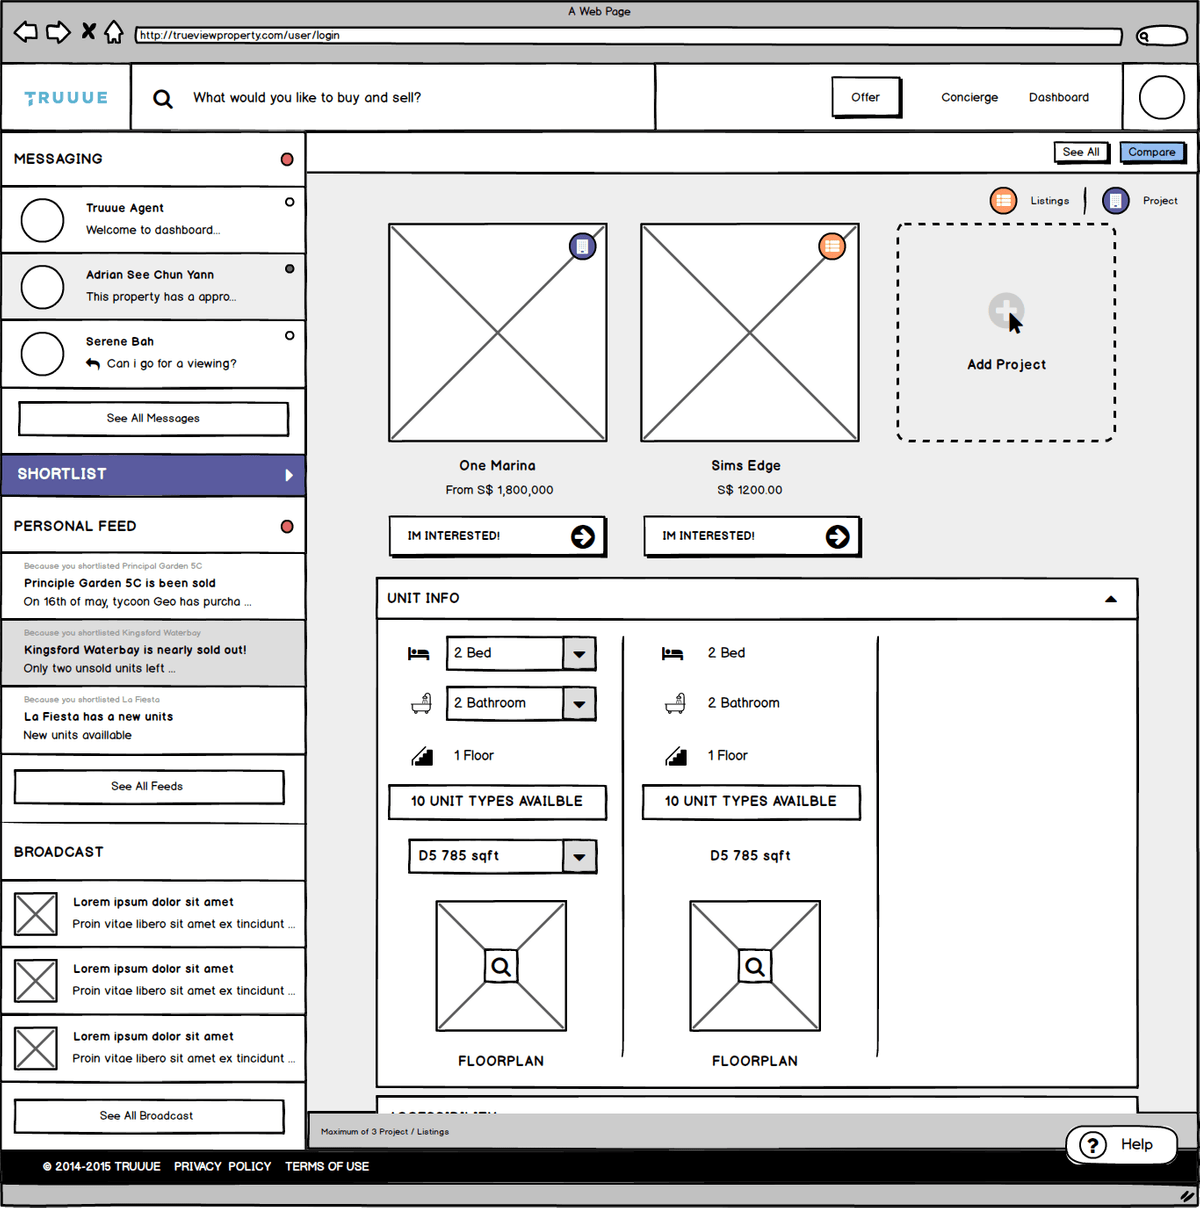Collapse the UNIT INFO section
This screenshot has height=1208, width=1200.
point(1111,599)
